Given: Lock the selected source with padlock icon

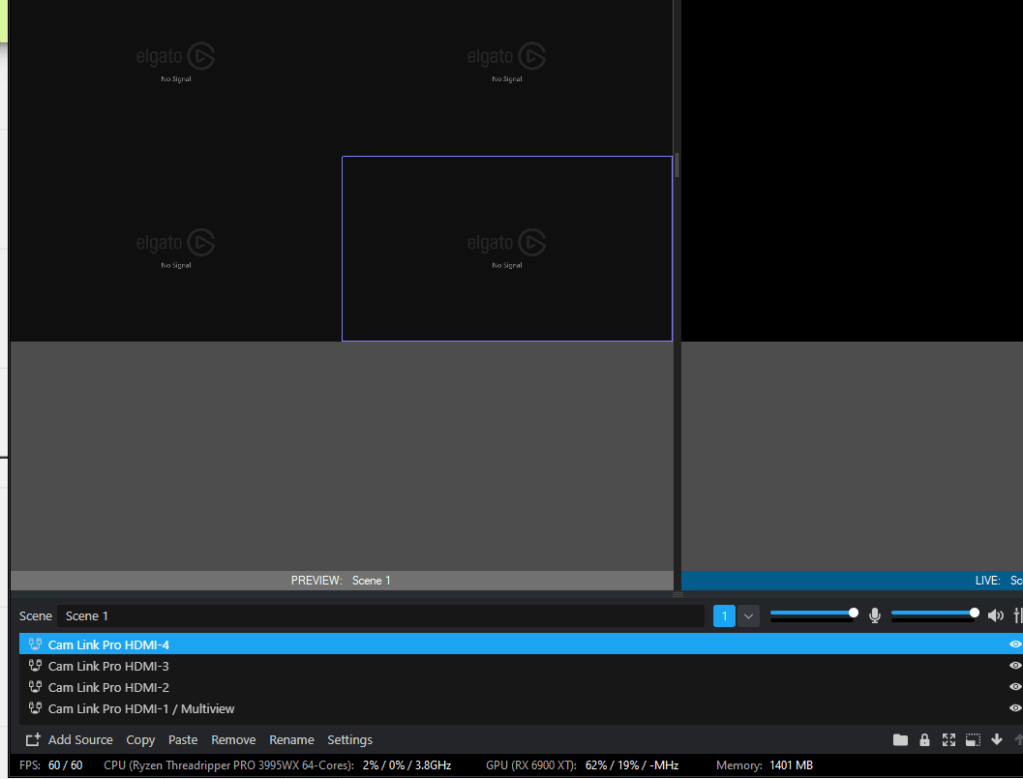Looking at the screenshot, I should 924,739.
